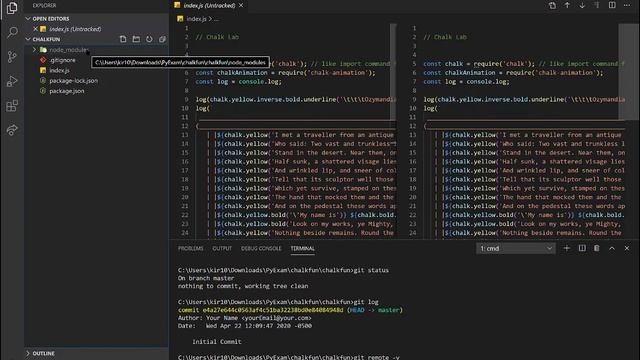640x360 pixels.
Task: Click 'const log = console.log;' in right pane
Action: (x=466, y=82)
